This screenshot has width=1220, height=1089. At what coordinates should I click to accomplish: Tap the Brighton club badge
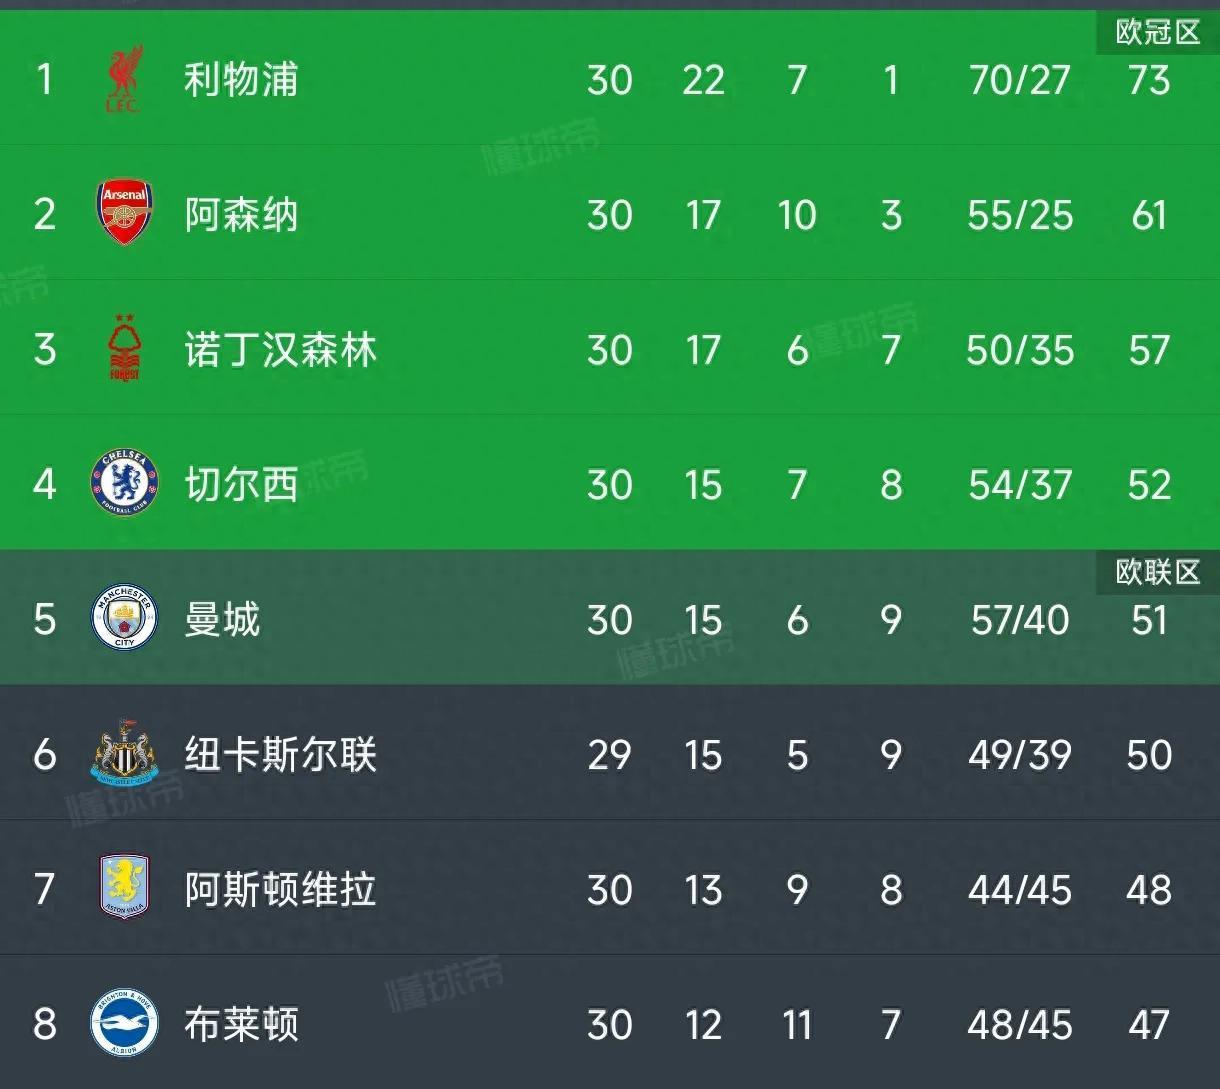pyautogui.click(x=124, y=1023)
